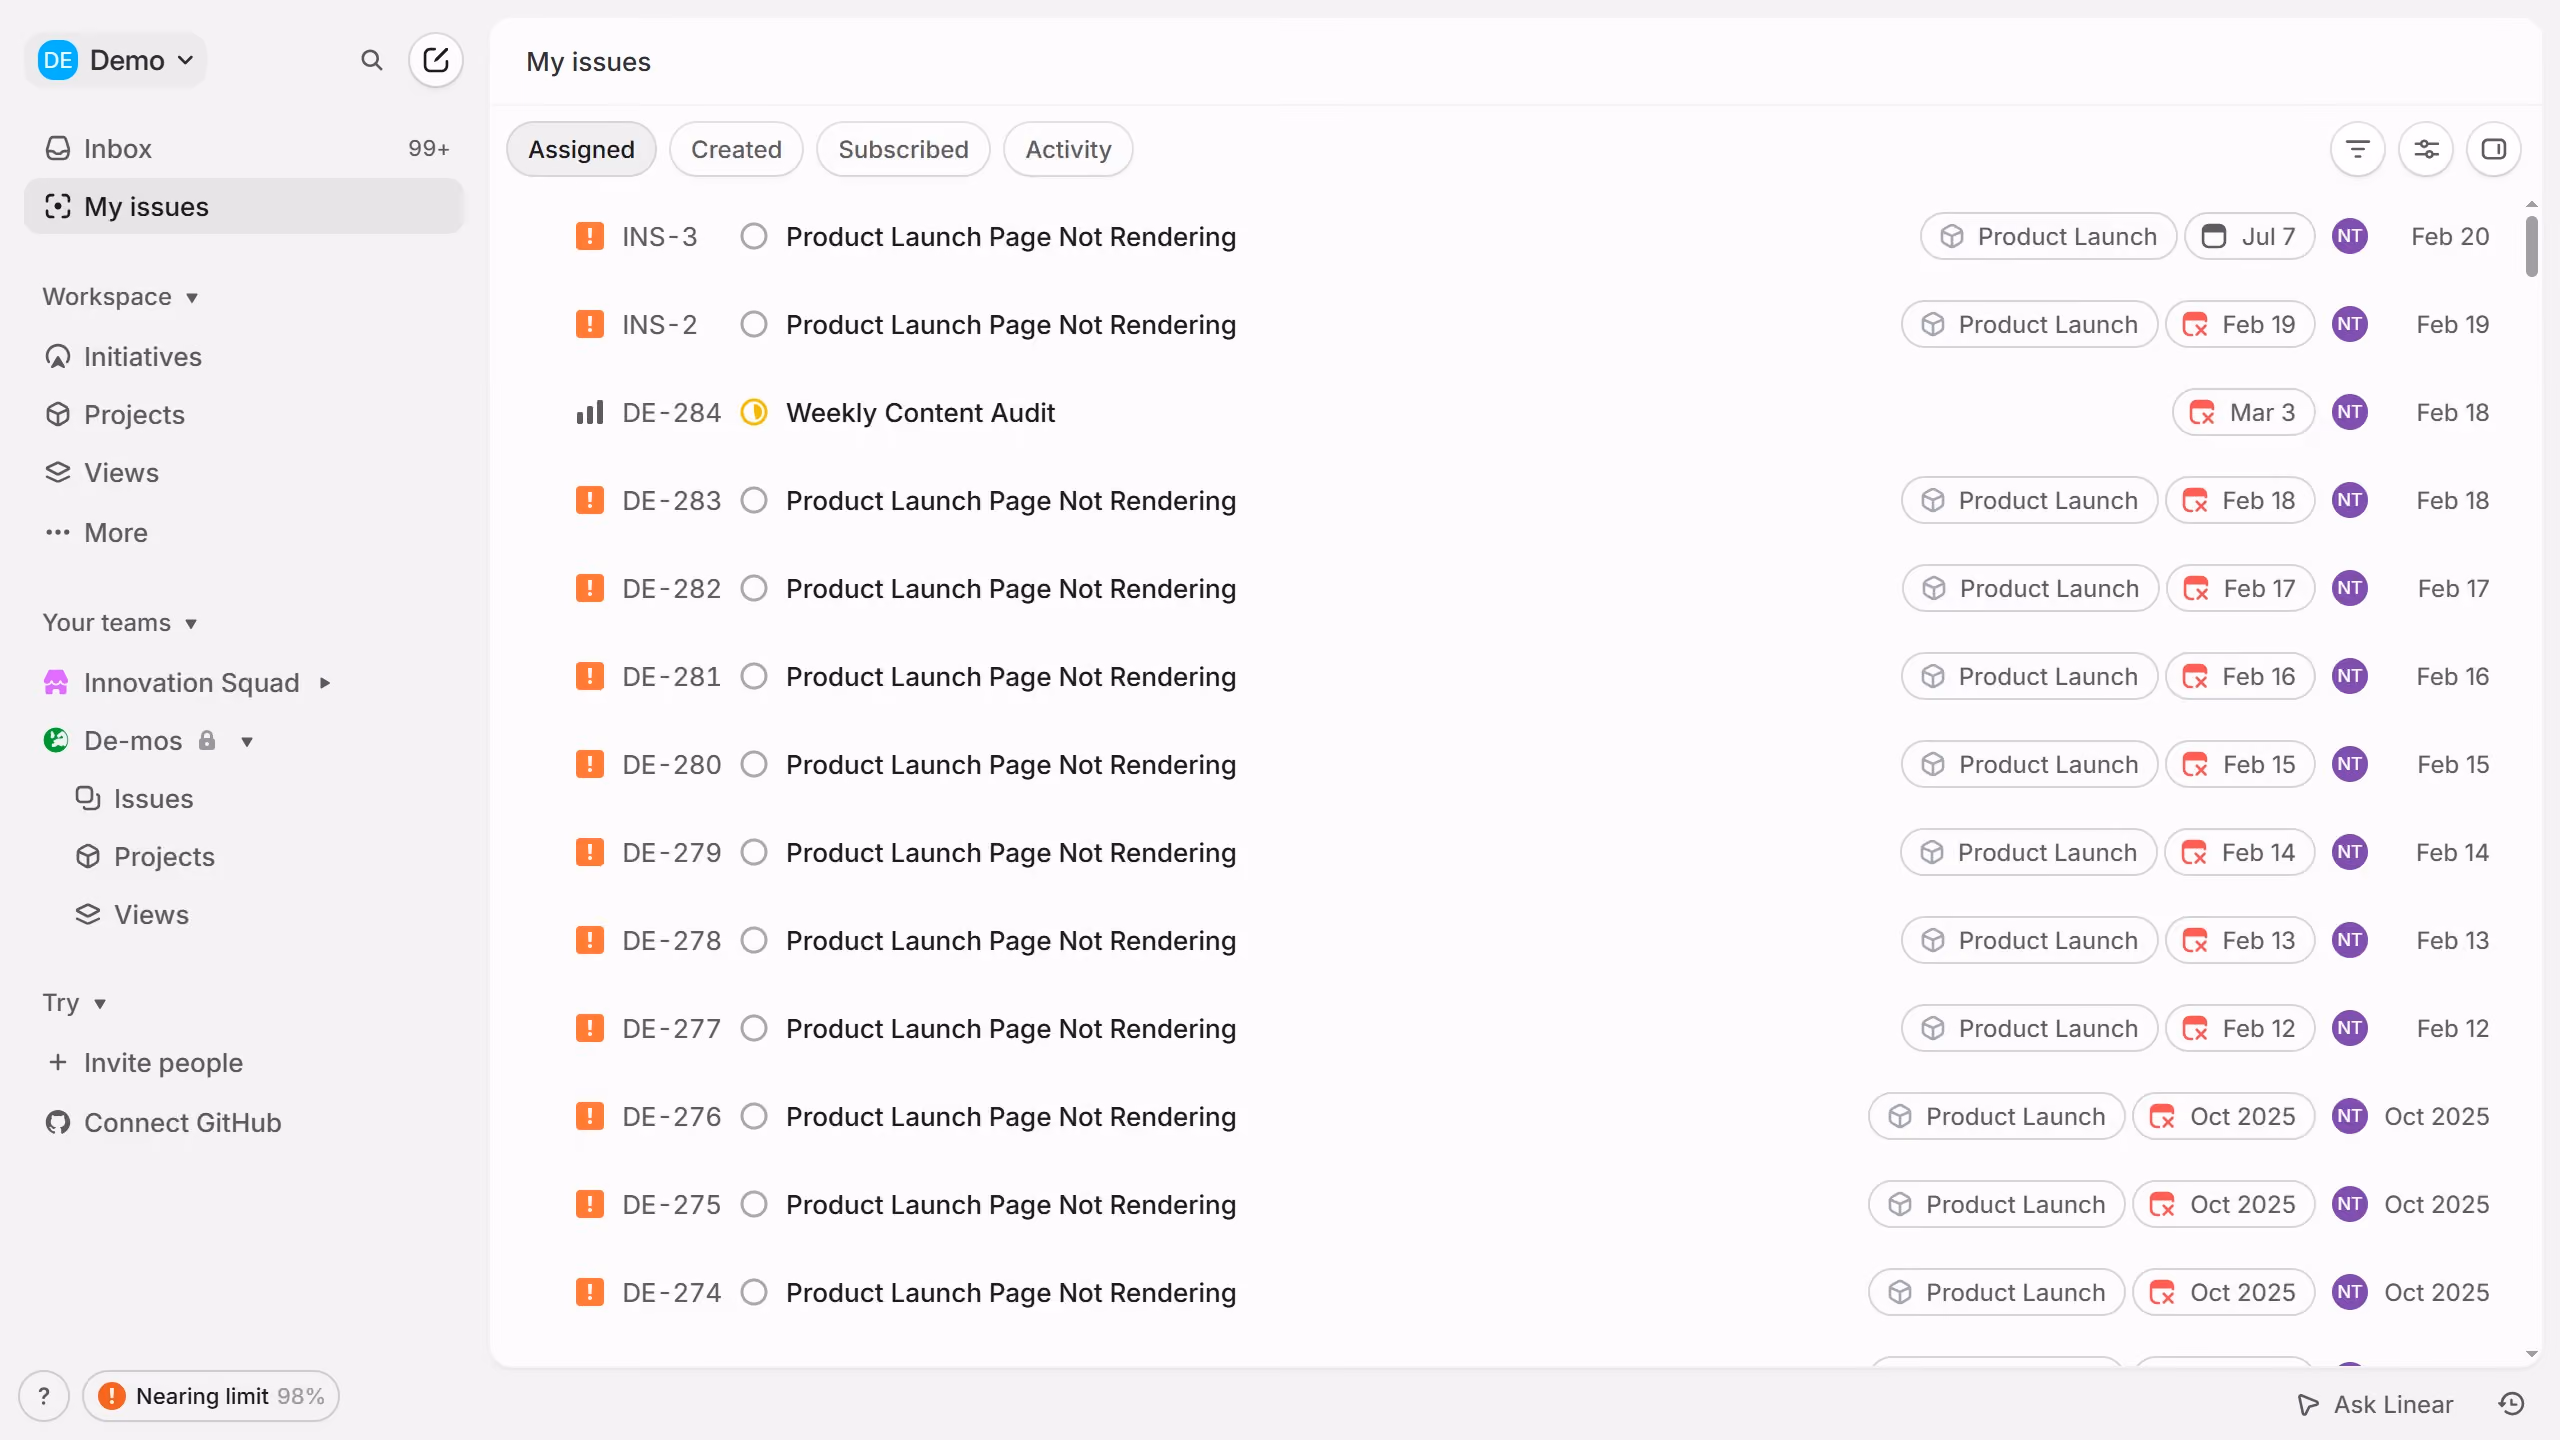
Task: Open the help question mark button
Action: coord(44,1396)
